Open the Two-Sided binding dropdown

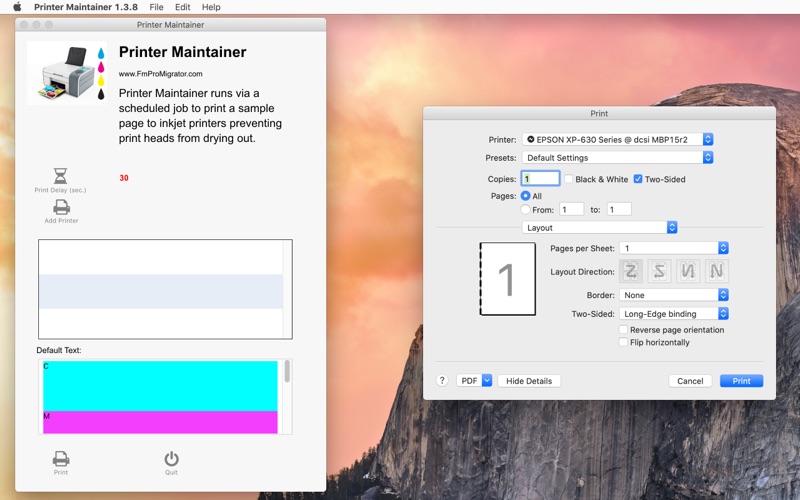(x=674, y=314)
